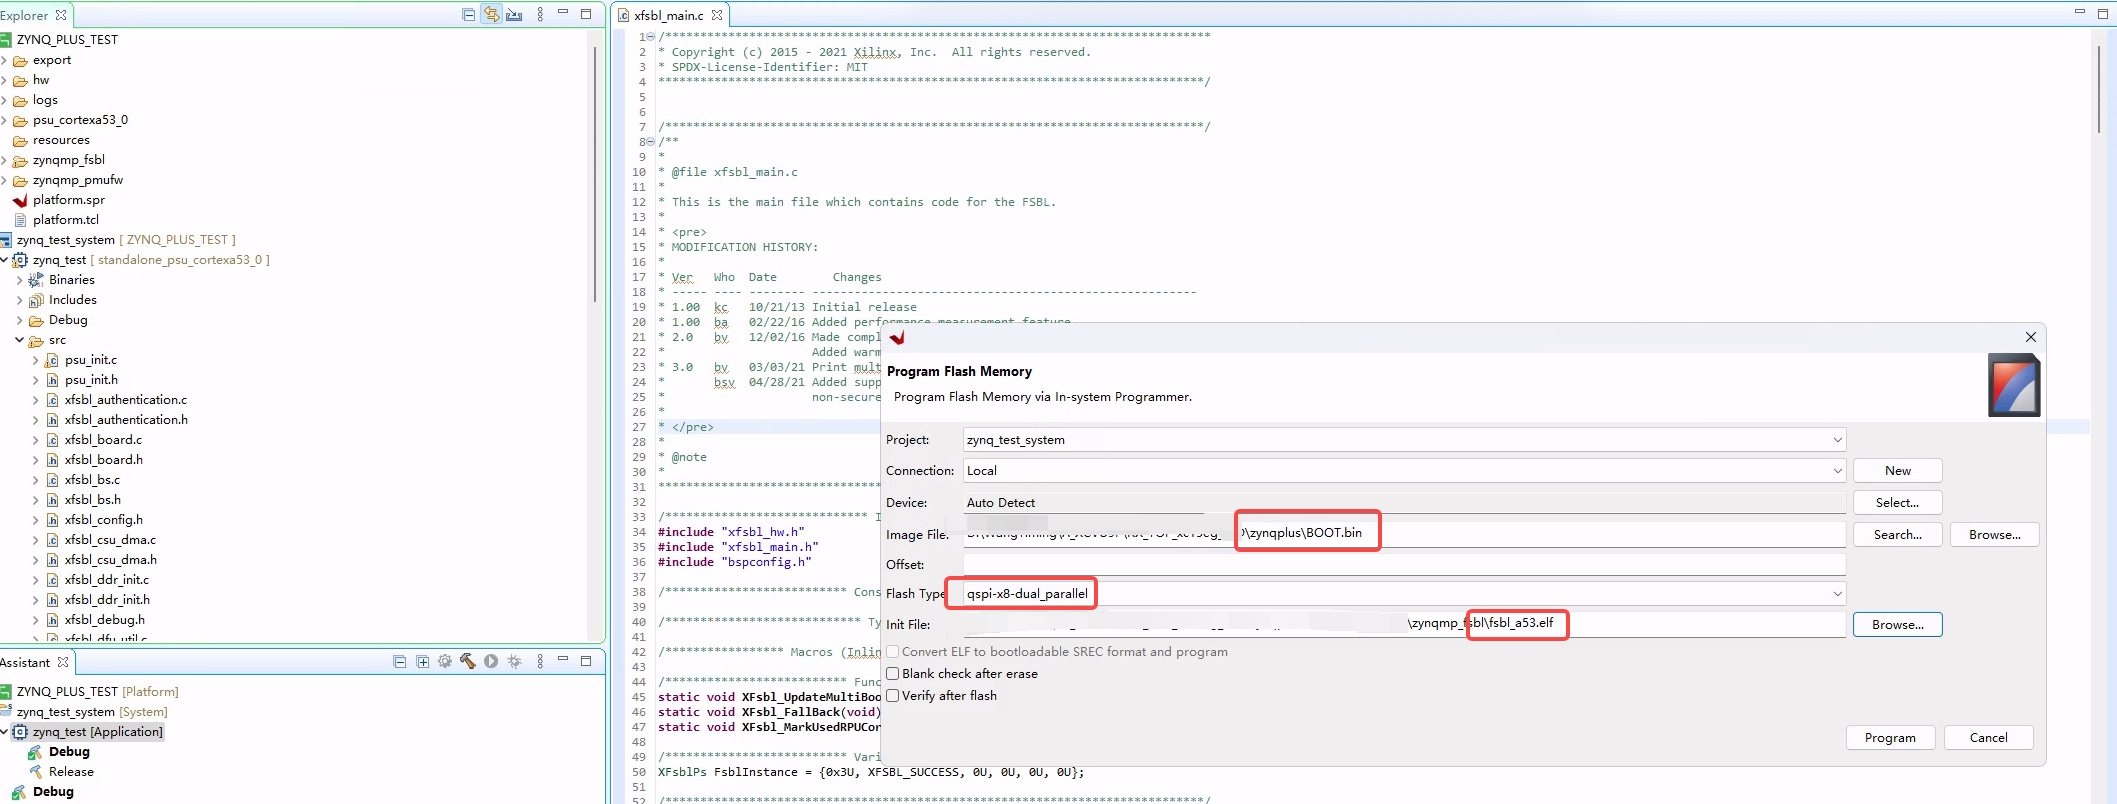2117x804 pixels.
Task: Toggle Link with Editor in Explorer
Action: pos(491,14)
